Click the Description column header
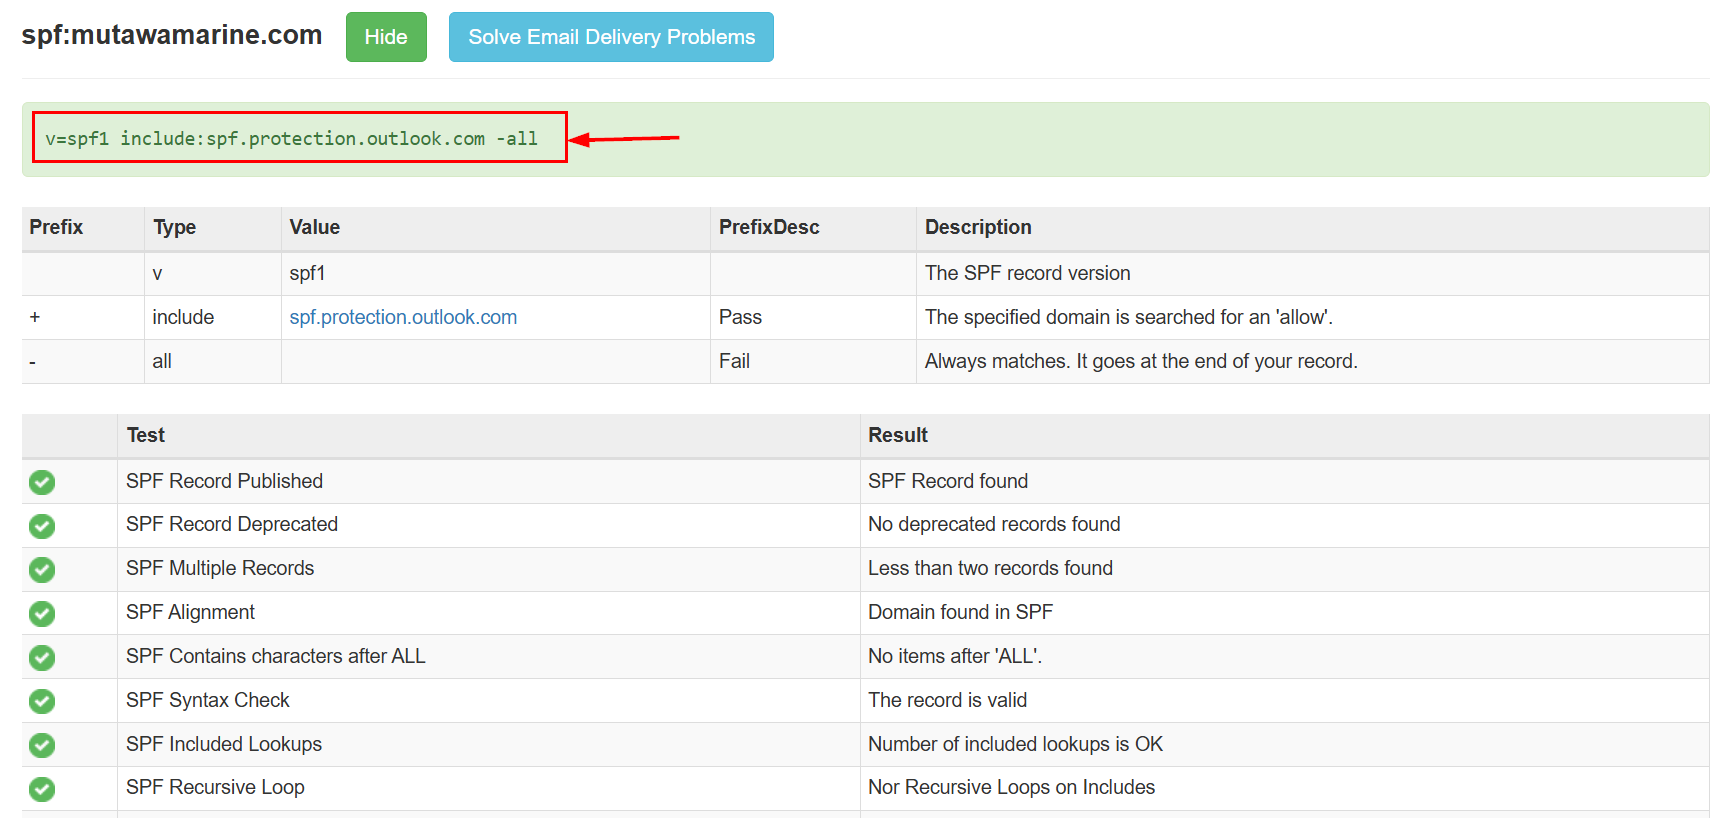This screenshot has height=818, width=1725. [x=977, y=227]
